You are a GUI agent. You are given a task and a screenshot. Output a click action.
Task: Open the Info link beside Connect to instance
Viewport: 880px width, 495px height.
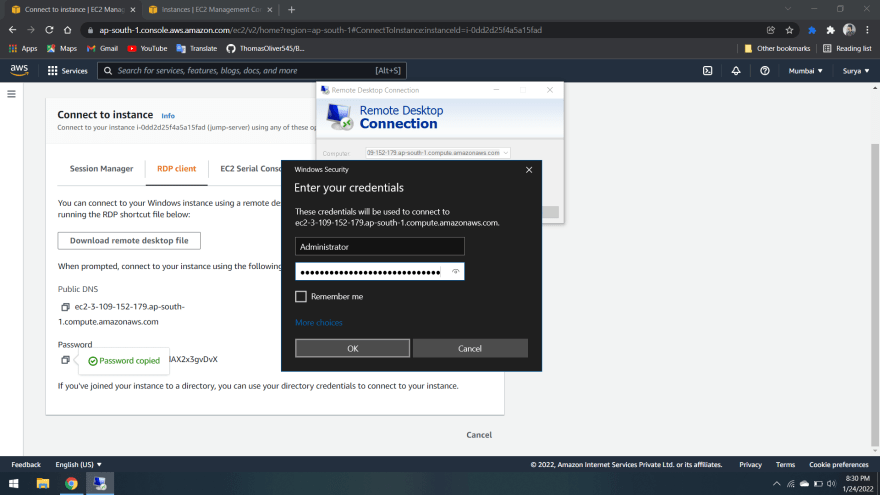point(168,116)
